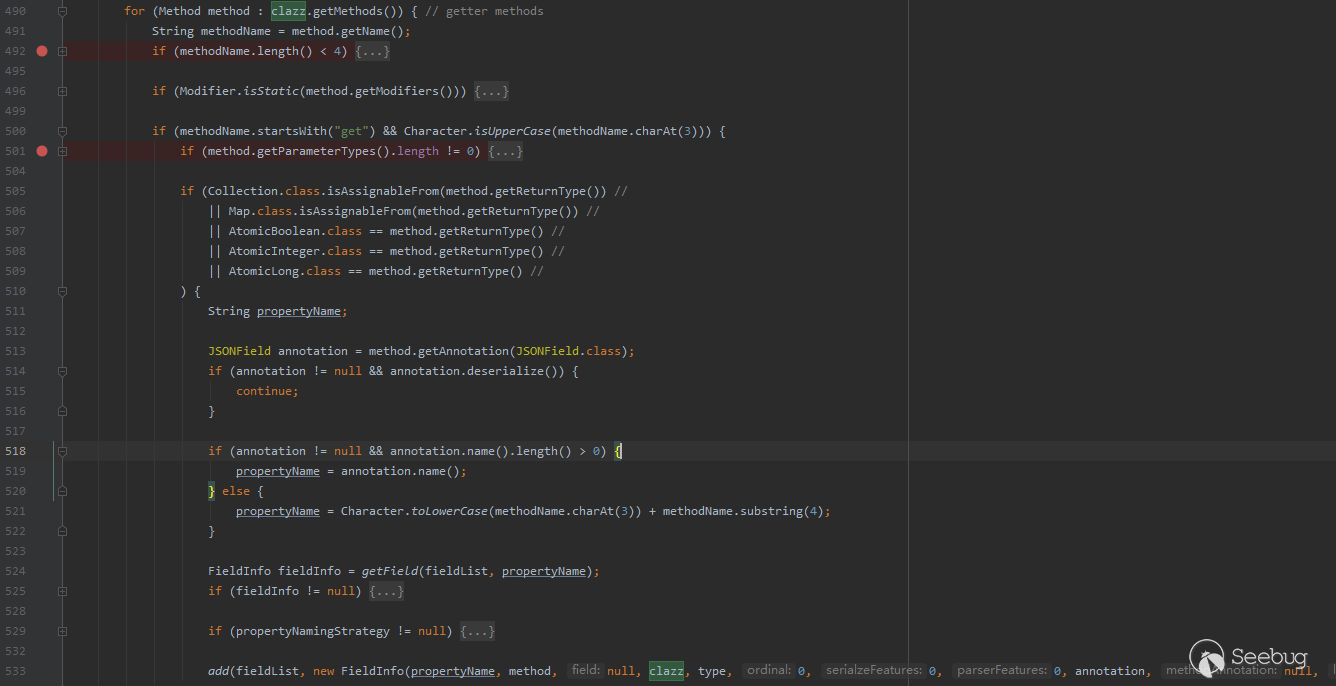Toggle the red breakpoint at line 501
The width and height of the screenshot is (1336, 686).
tap(42, 151)
